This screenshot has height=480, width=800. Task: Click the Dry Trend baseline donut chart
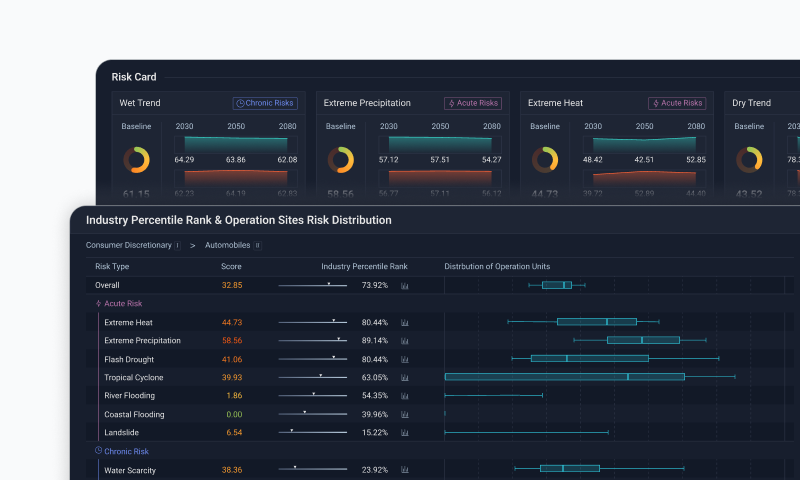click(x=749, y=160)
